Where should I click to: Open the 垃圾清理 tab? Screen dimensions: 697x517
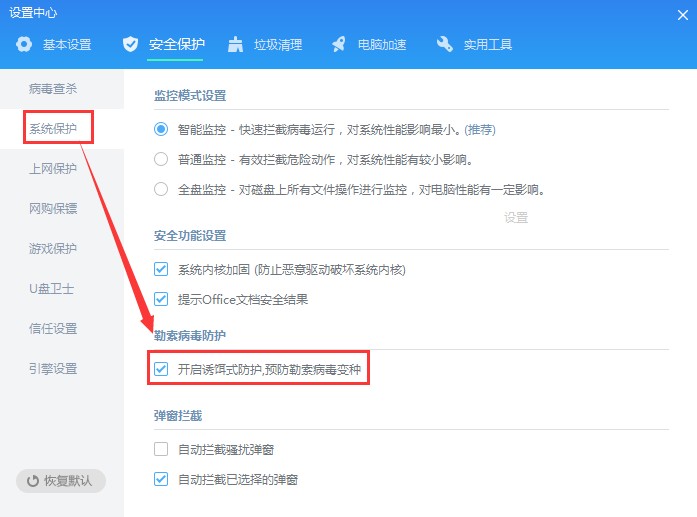tap(278, 44)
